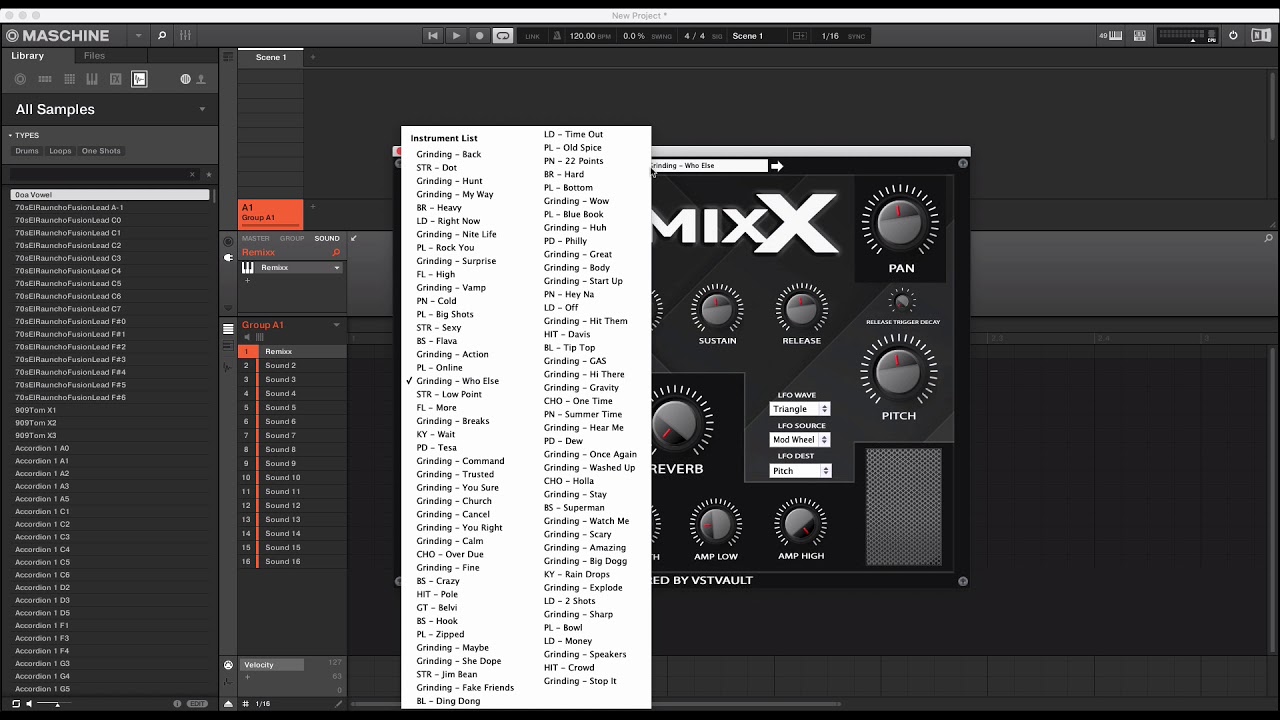
Task: Switch to the MASTER tab
Action: click(x=255, y=238)
